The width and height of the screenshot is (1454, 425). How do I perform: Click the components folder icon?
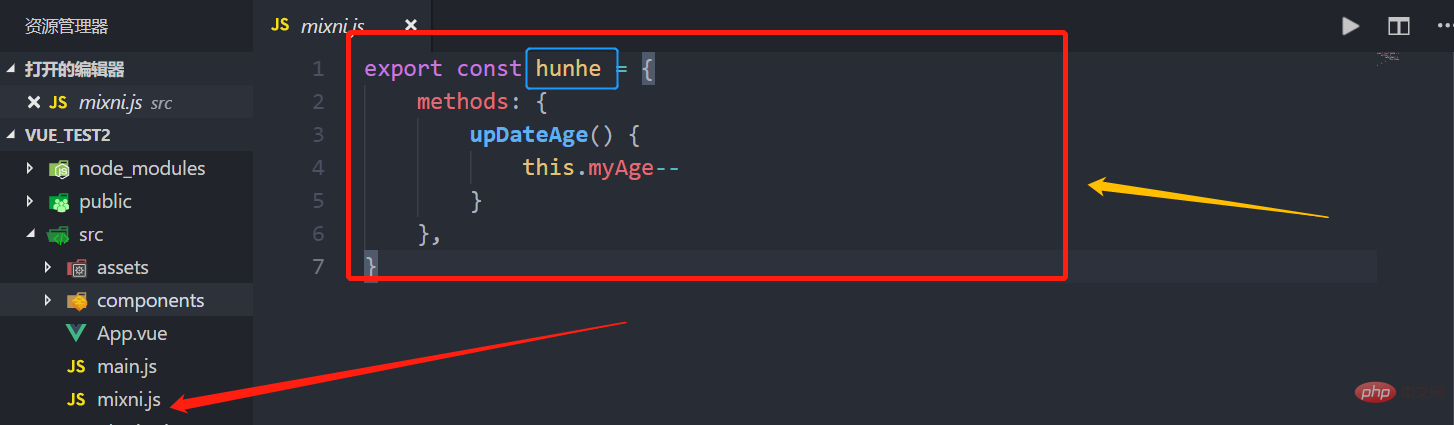76,300
